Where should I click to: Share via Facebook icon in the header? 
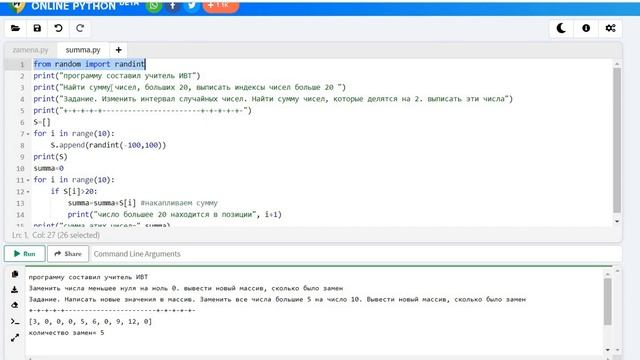click(173, 6)
